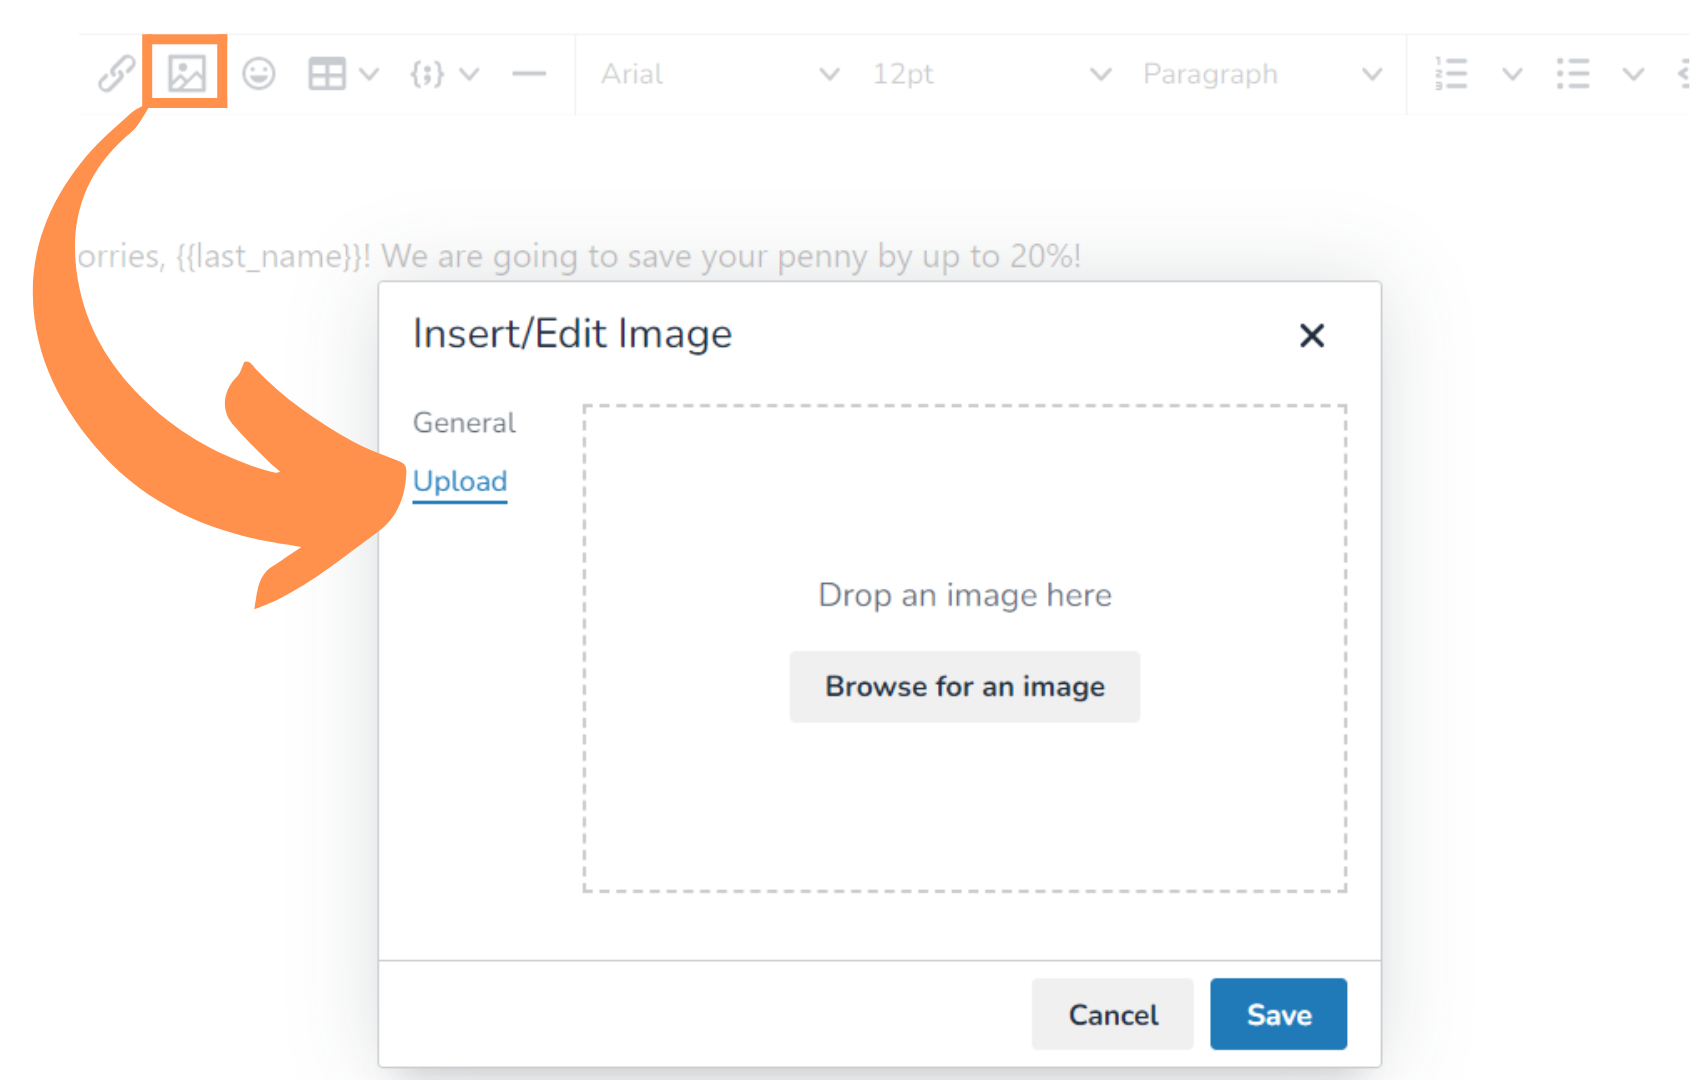Screen dimensions: 1704x1080
Task: Expand the numbered list style chevron
Action: tap(1512, 74)
